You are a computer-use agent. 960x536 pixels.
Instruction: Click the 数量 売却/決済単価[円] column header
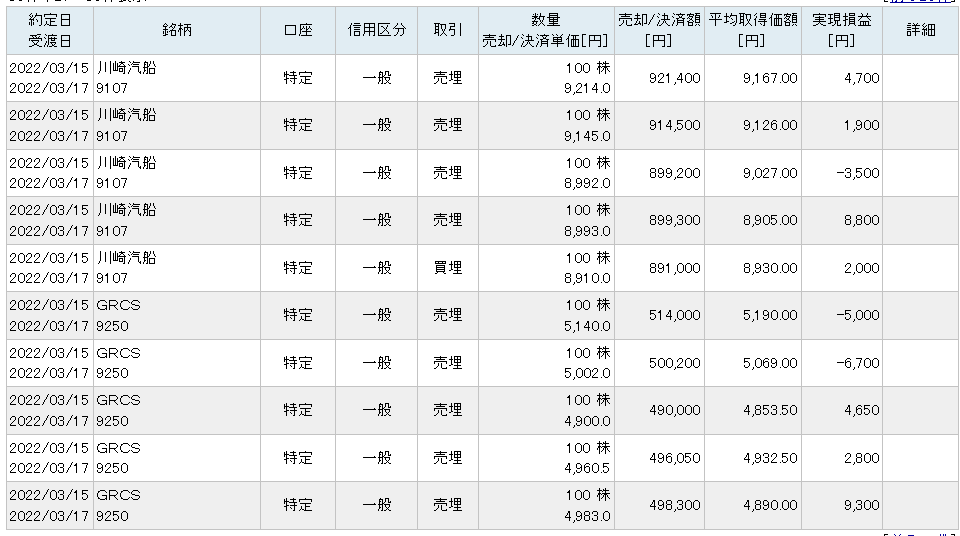coord(546,31)
